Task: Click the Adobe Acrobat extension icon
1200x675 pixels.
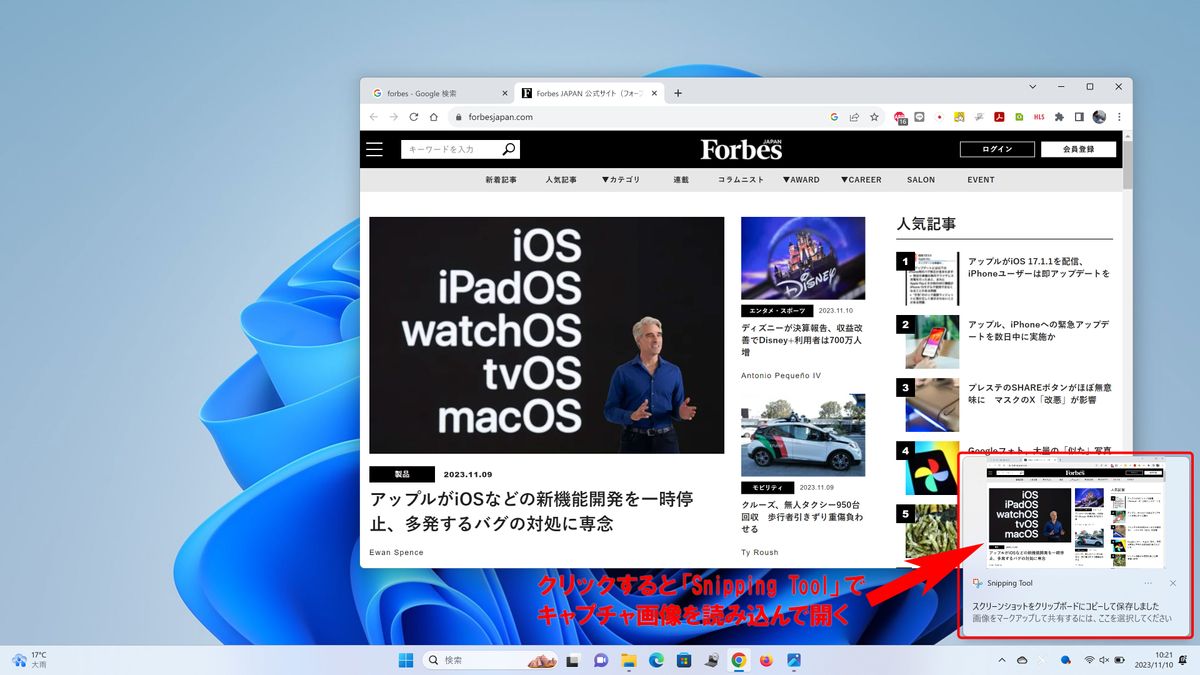Action: click(x=999, y=117)
